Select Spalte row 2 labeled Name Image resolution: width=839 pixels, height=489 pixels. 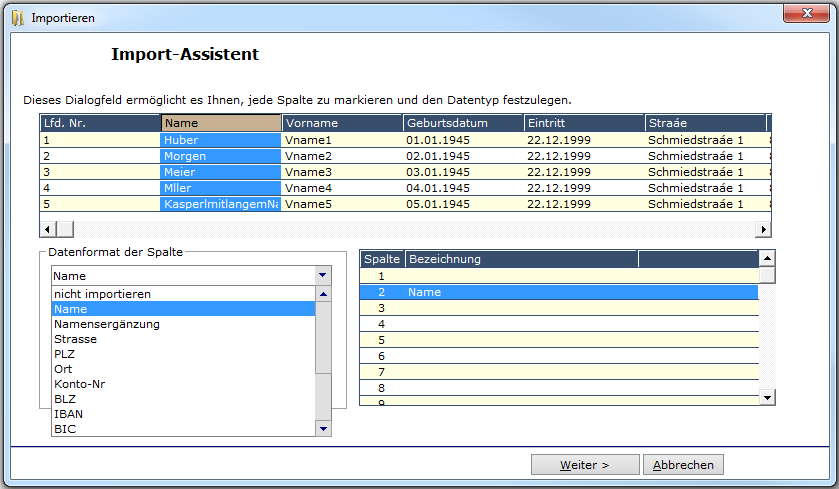click(x=559, y=292)
